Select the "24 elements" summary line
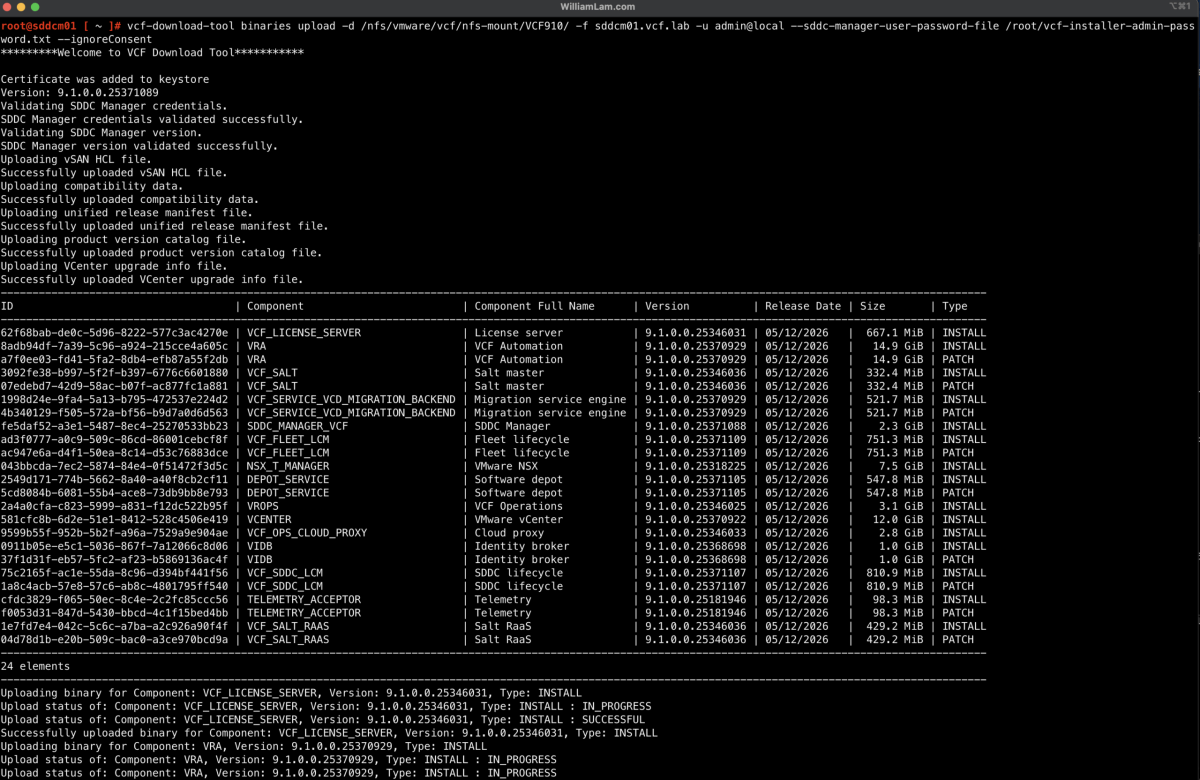Image resolution: width=1200 pixels, height=780 pixels. coord(35,666)
